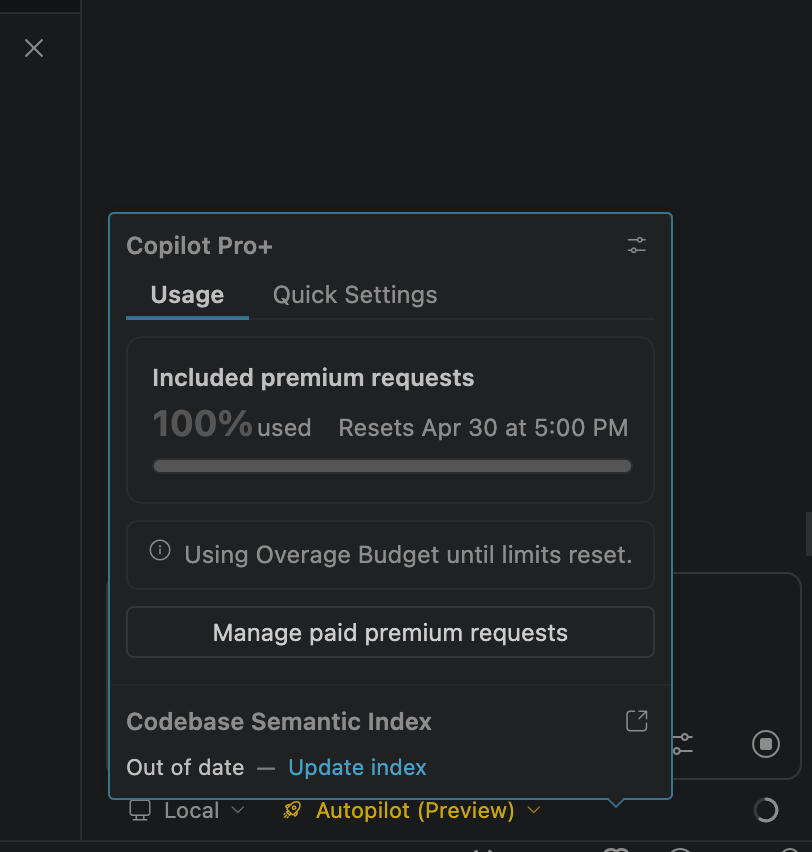Open the Autopilot (Preview) mode dropdown

point(411,810)
